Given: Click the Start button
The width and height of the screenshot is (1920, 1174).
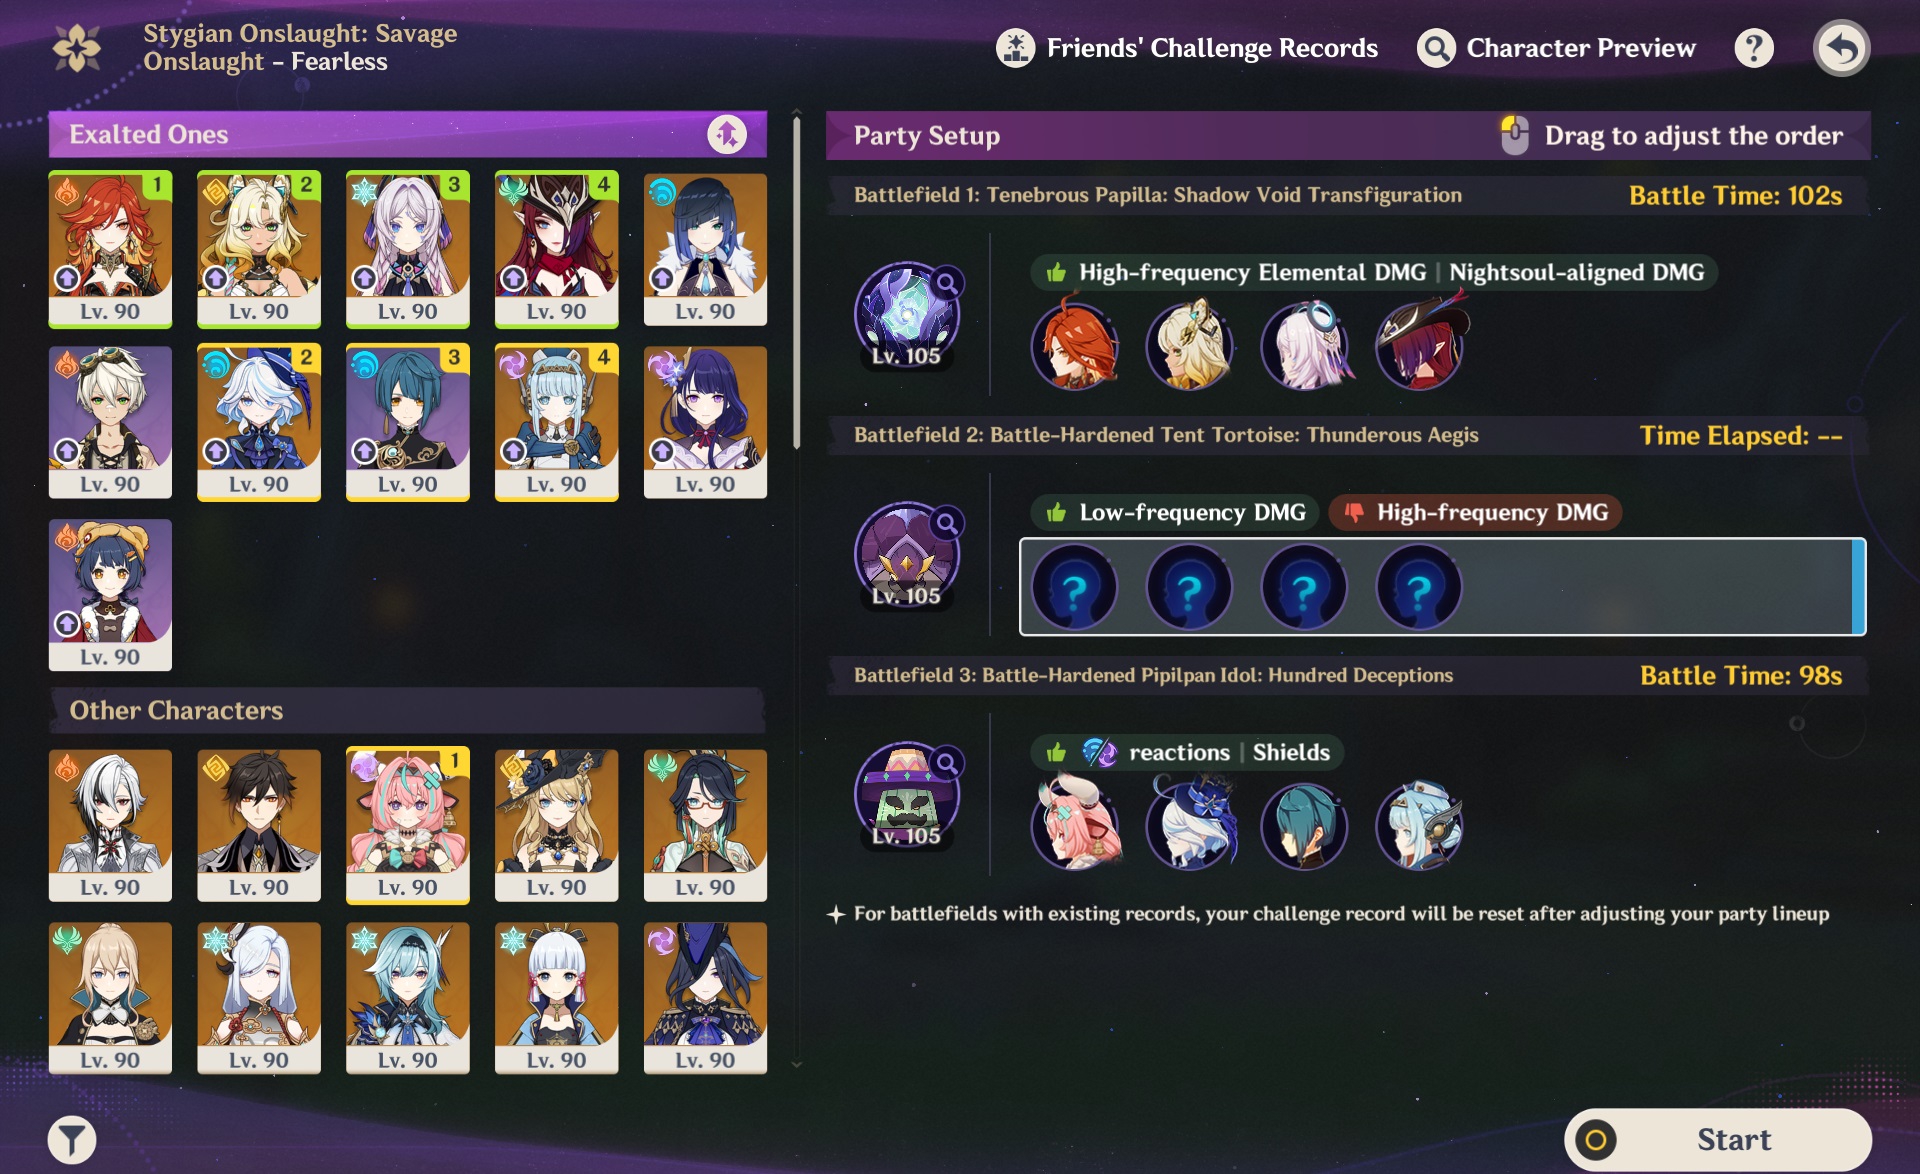Looking at the screenshot, I should pyautogui.click(x=1717, y=1139).
